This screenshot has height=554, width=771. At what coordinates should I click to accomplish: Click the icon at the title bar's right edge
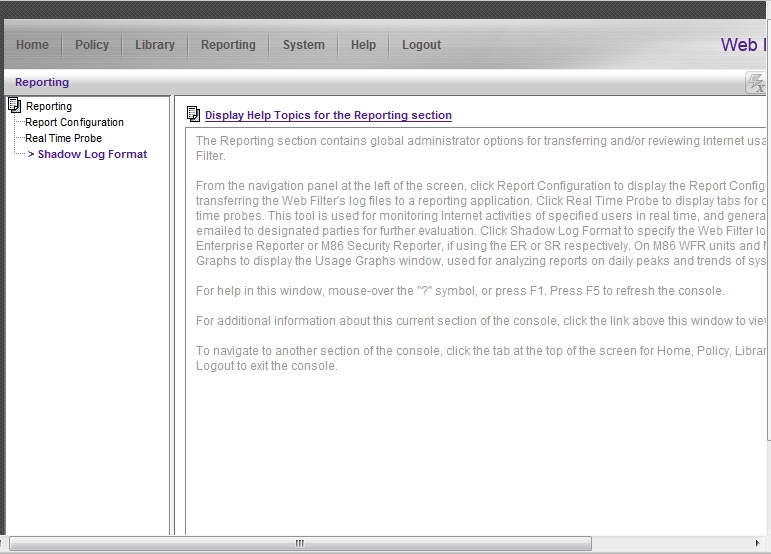click(756, 83)
